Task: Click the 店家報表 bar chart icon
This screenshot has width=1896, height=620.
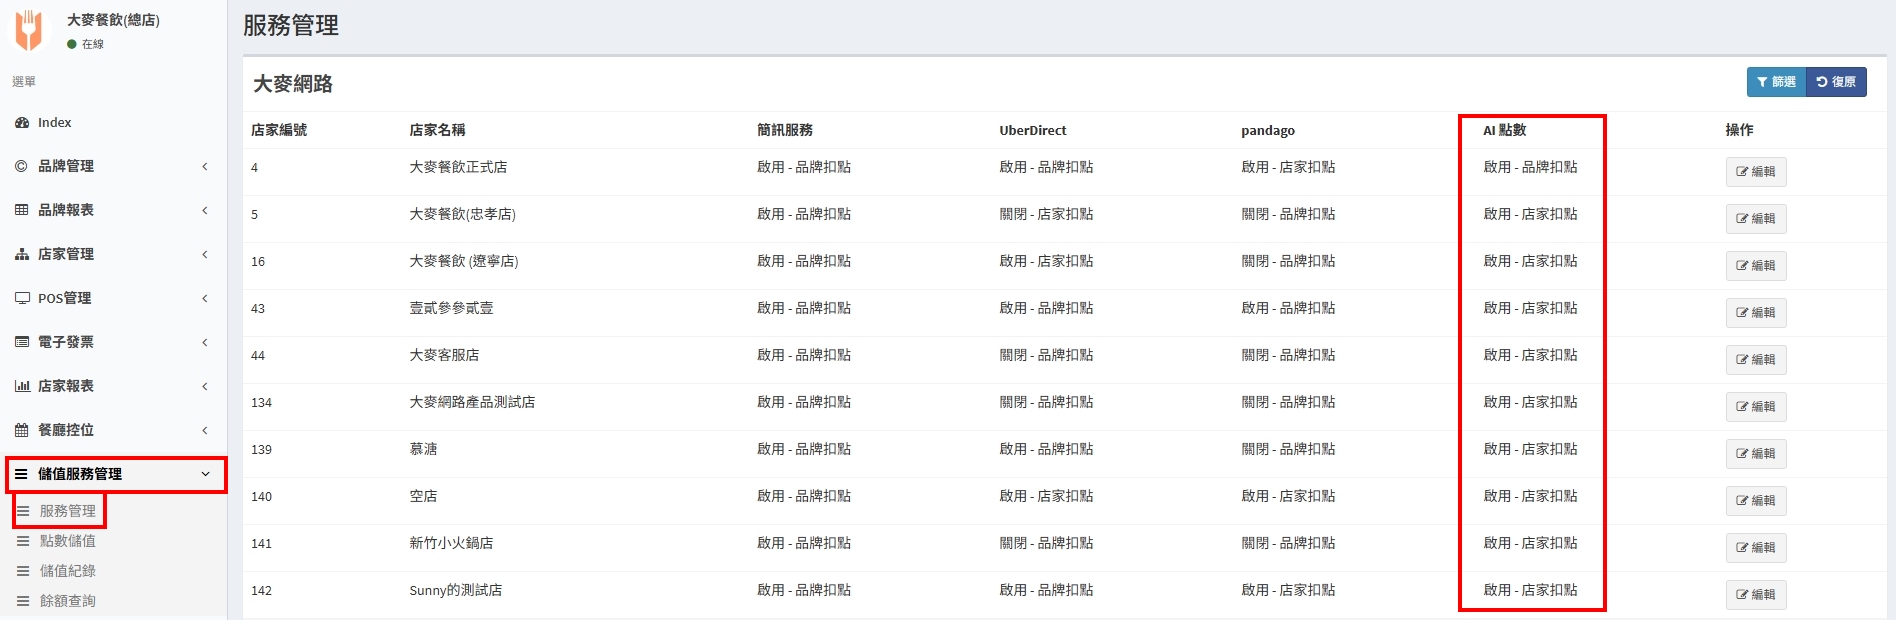Action: click(x=22, y=386)
